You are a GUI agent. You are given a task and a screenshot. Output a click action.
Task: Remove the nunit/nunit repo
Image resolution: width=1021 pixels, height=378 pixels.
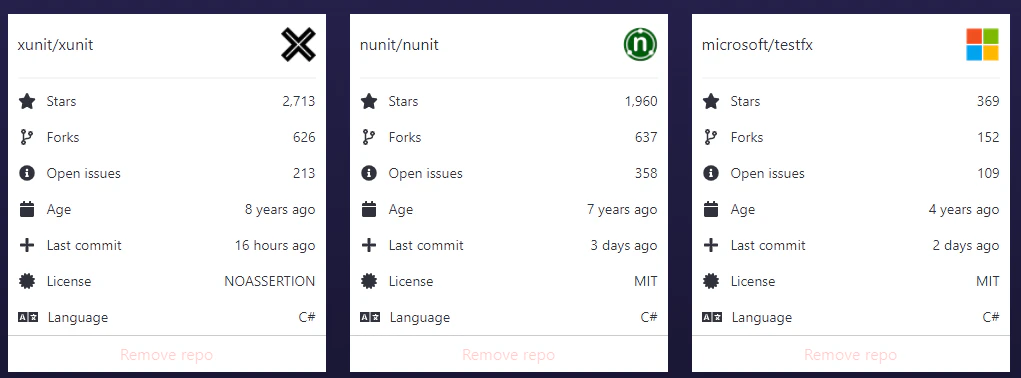click(509, 355)
